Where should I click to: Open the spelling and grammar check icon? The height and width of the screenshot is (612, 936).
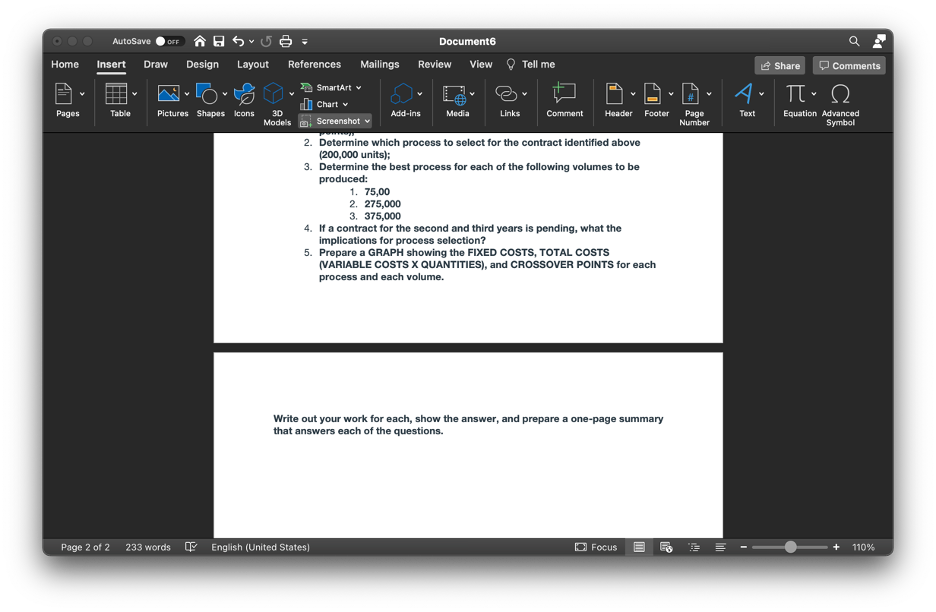coord(191,547)
